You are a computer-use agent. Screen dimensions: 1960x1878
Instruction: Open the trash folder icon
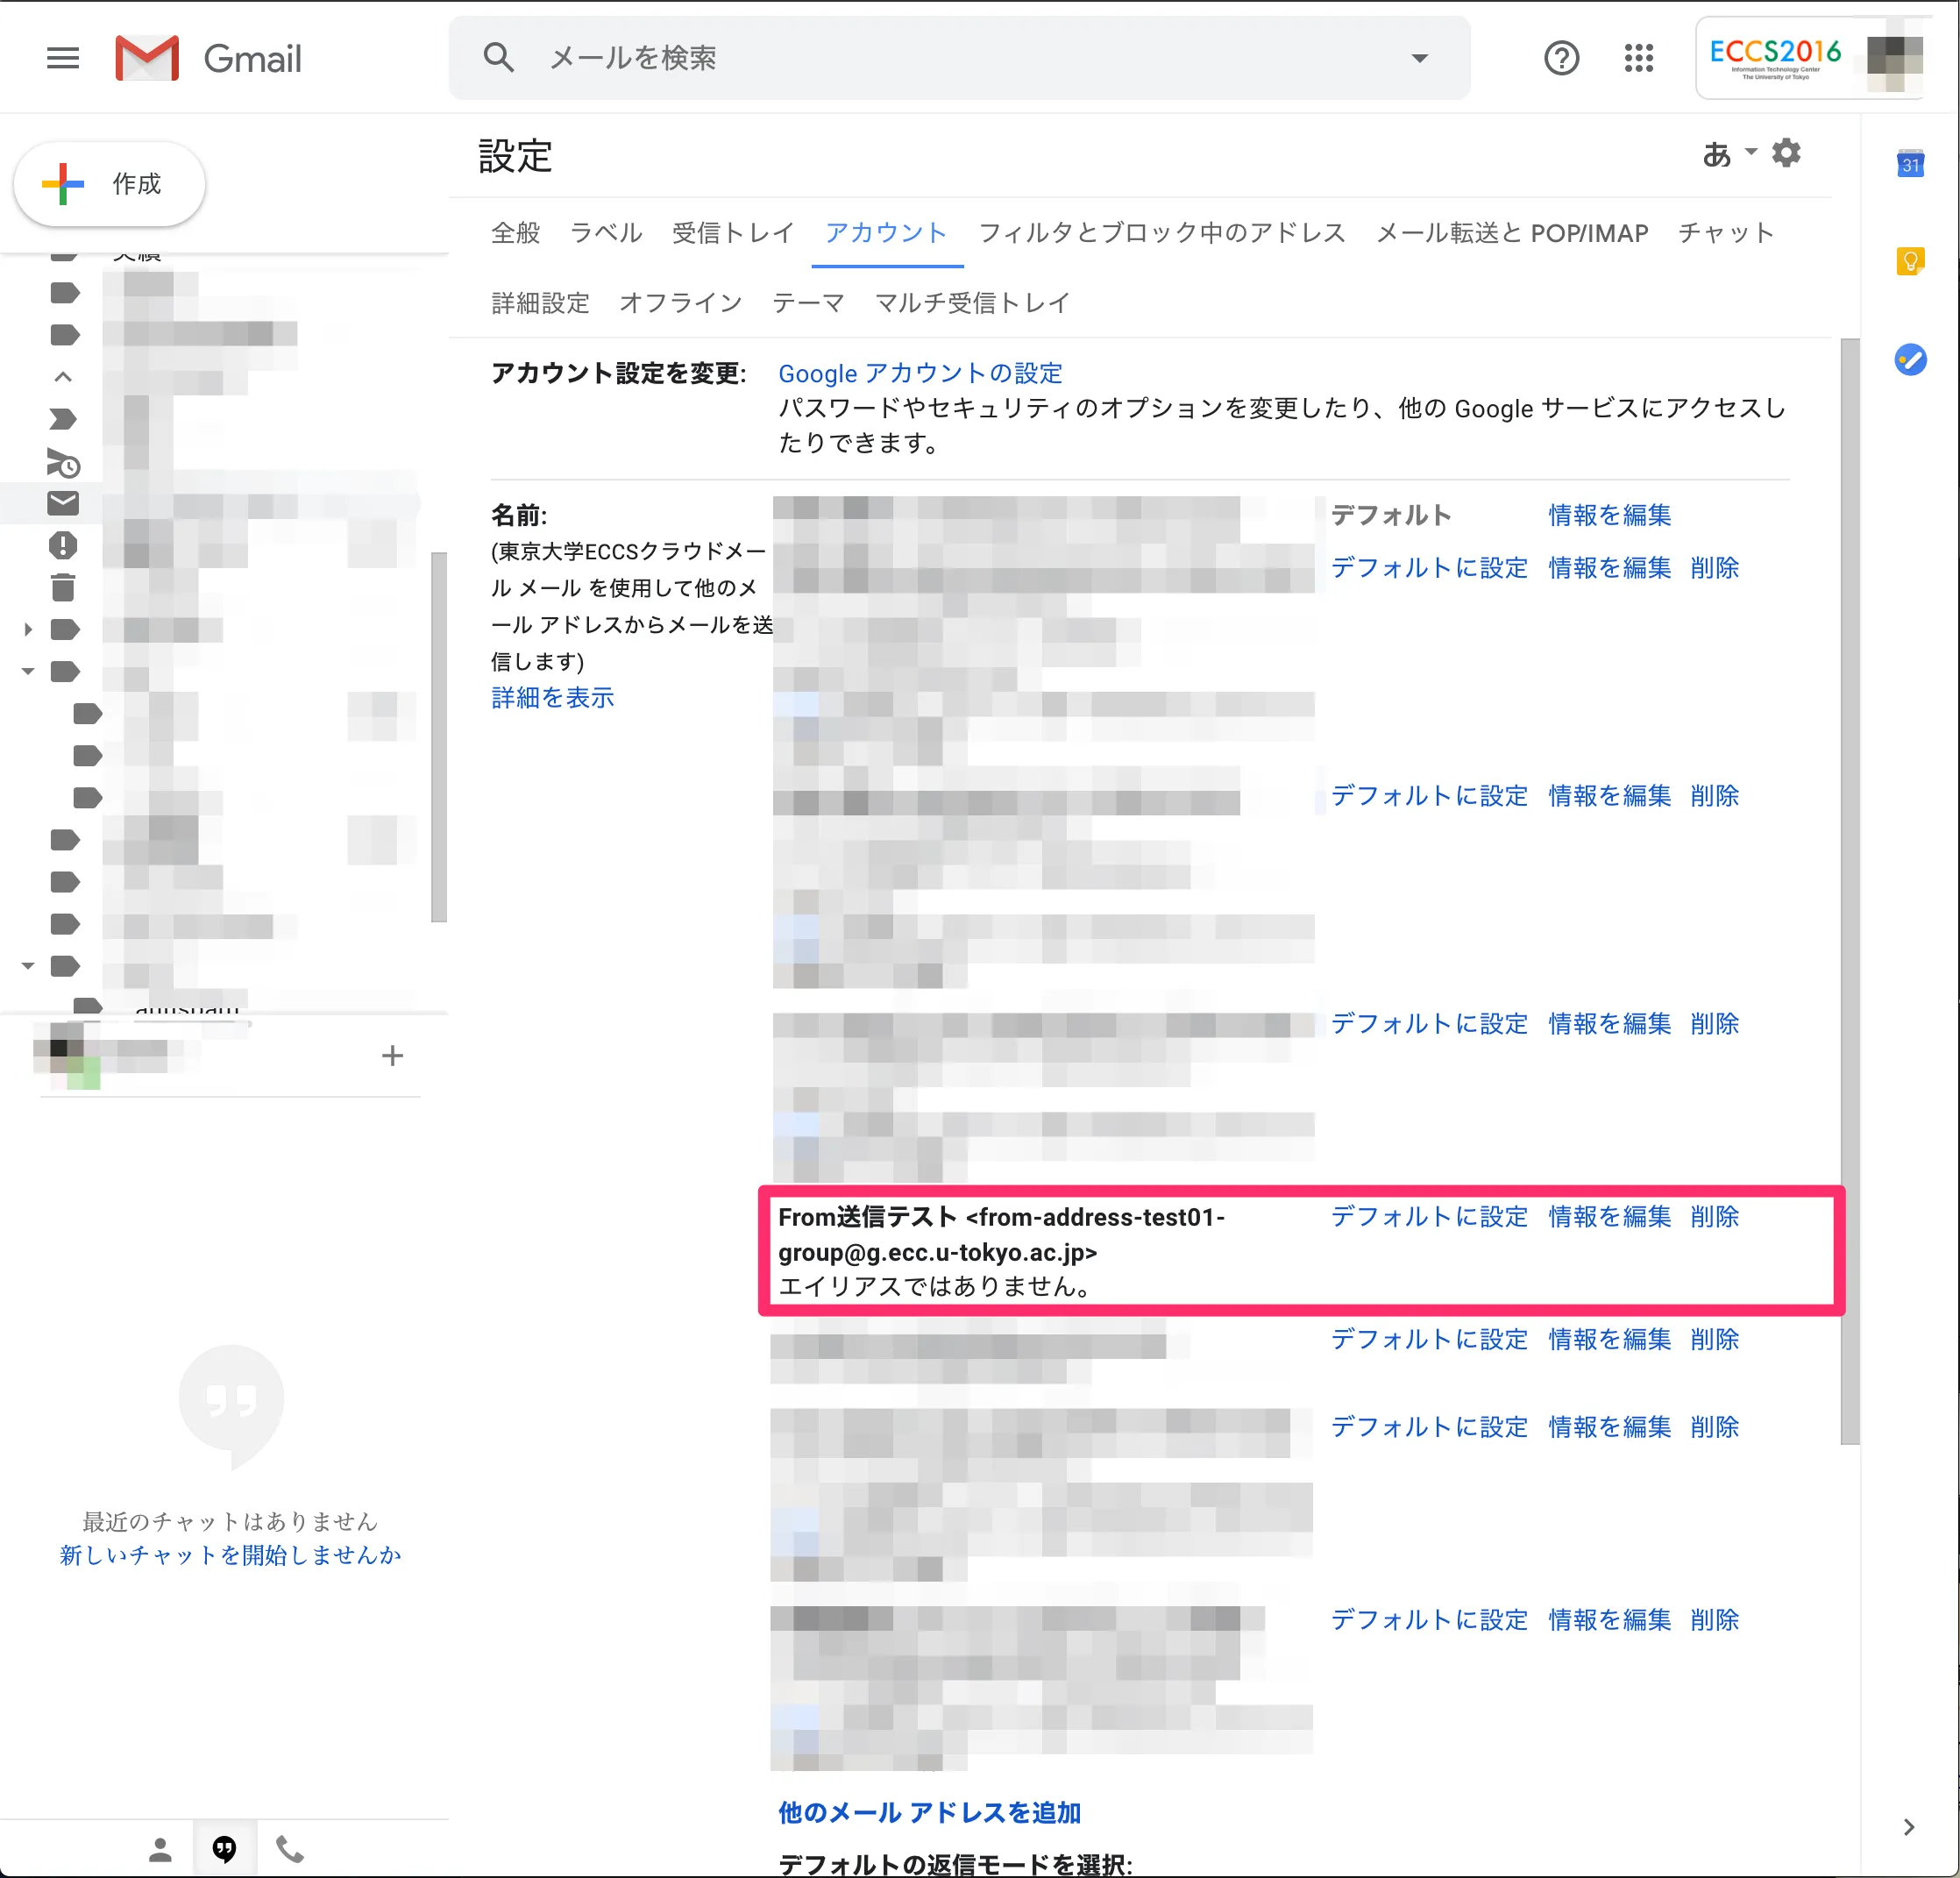tap(63, 588)
